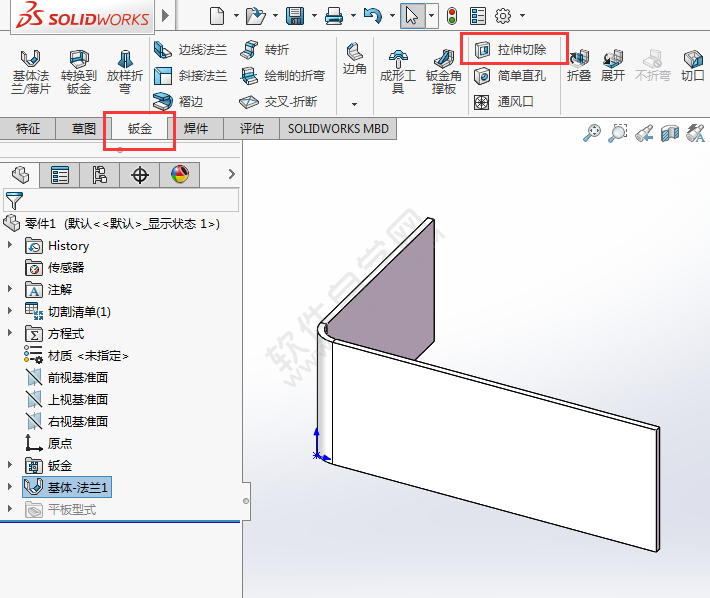710x598 pixels.
Task: Select the Miter Flange (斜接法兰) tool
Action: pos(190,76)
